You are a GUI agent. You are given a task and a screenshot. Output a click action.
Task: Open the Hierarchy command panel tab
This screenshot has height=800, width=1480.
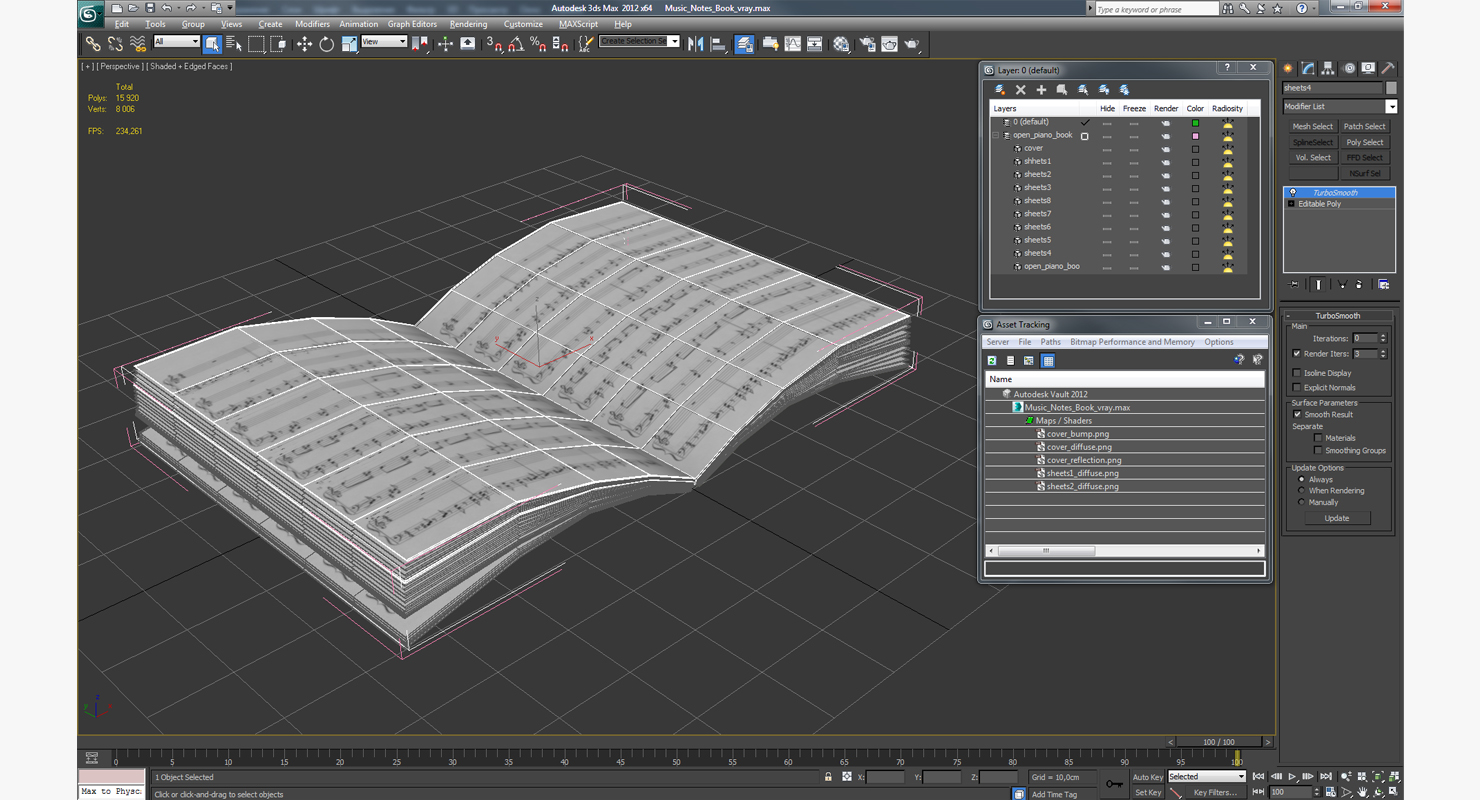(x=1328, y=69)
